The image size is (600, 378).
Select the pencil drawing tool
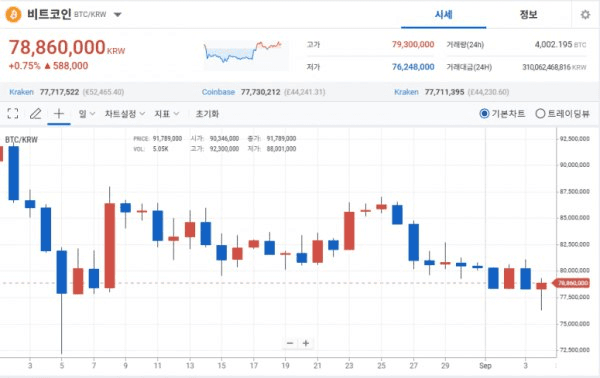click(36, 114)
